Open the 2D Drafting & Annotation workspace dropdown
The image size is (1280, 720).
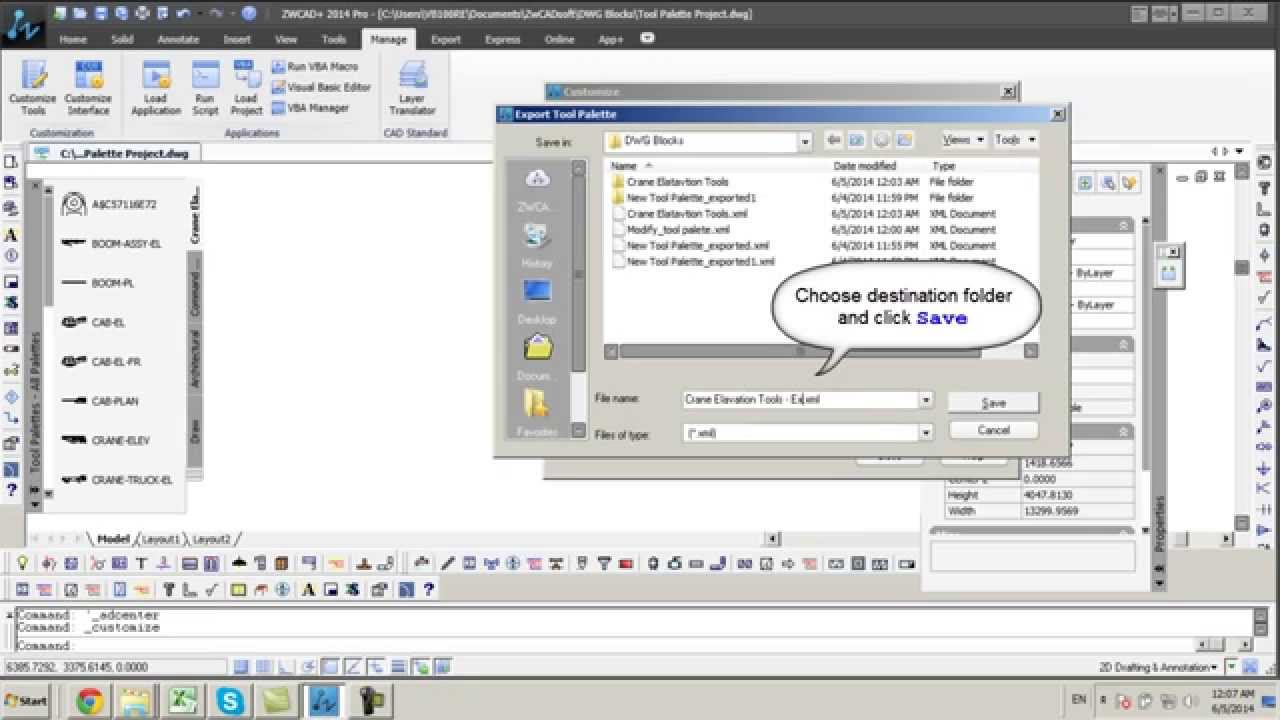[x=1160, y=667]
